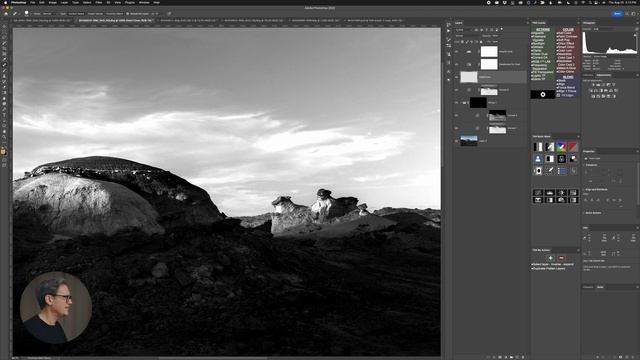Open the Filter menu
The width and height of the screenshot is (640, 360).
99,2
